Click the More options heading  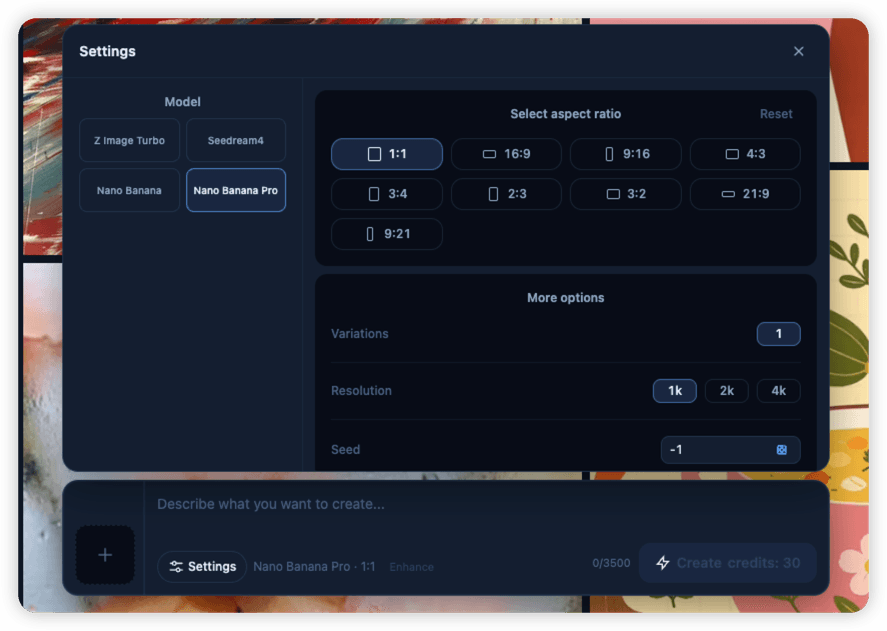point(566,298)
